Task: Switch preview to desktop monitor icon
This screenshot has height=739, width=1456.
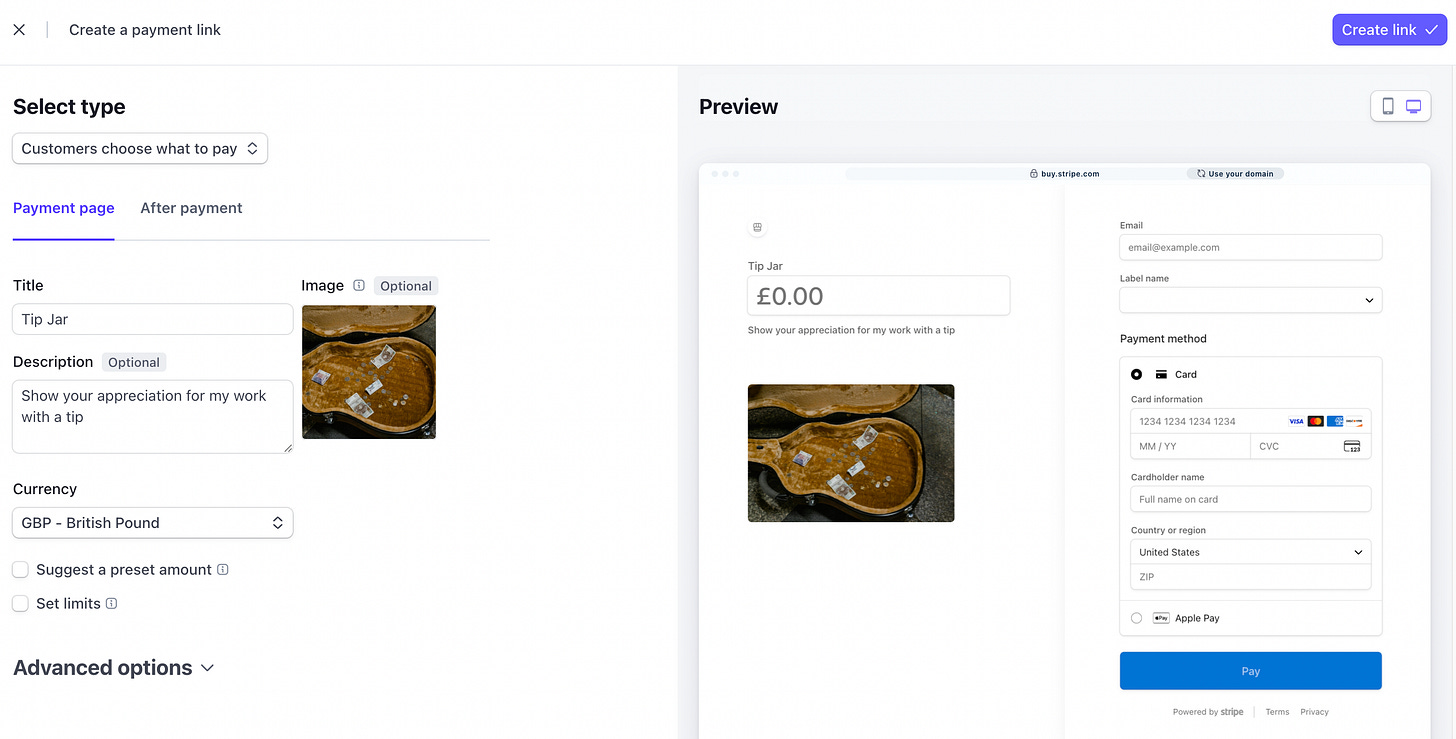Action: tap(1413, 106)
